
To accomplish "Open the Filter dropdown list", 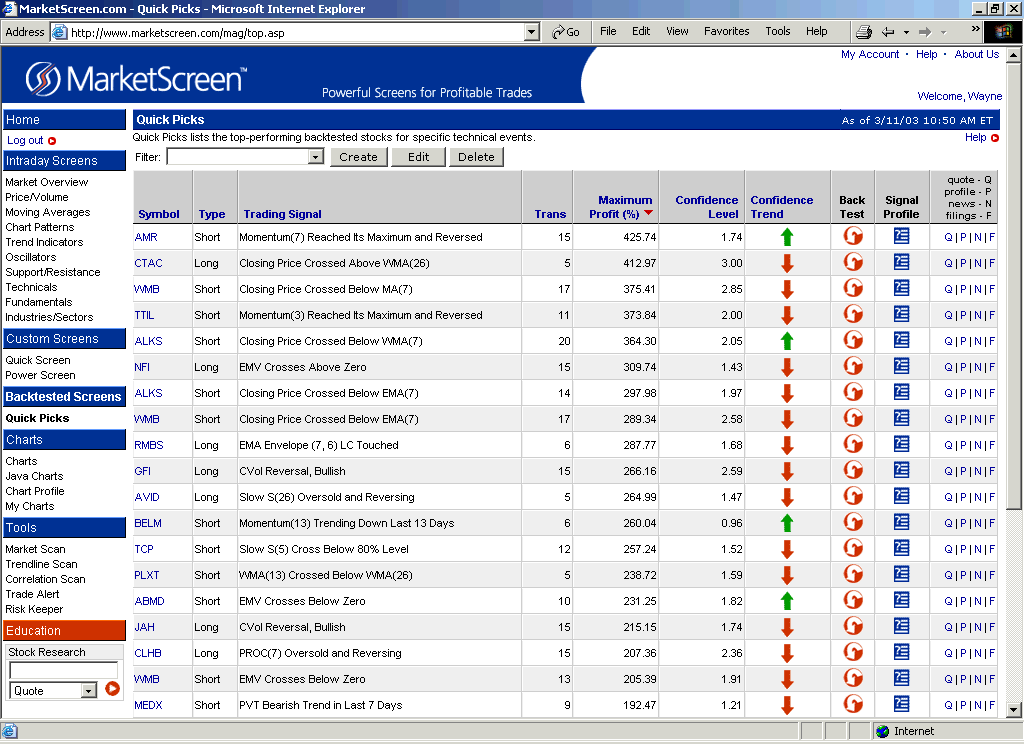I will [316, 157].
